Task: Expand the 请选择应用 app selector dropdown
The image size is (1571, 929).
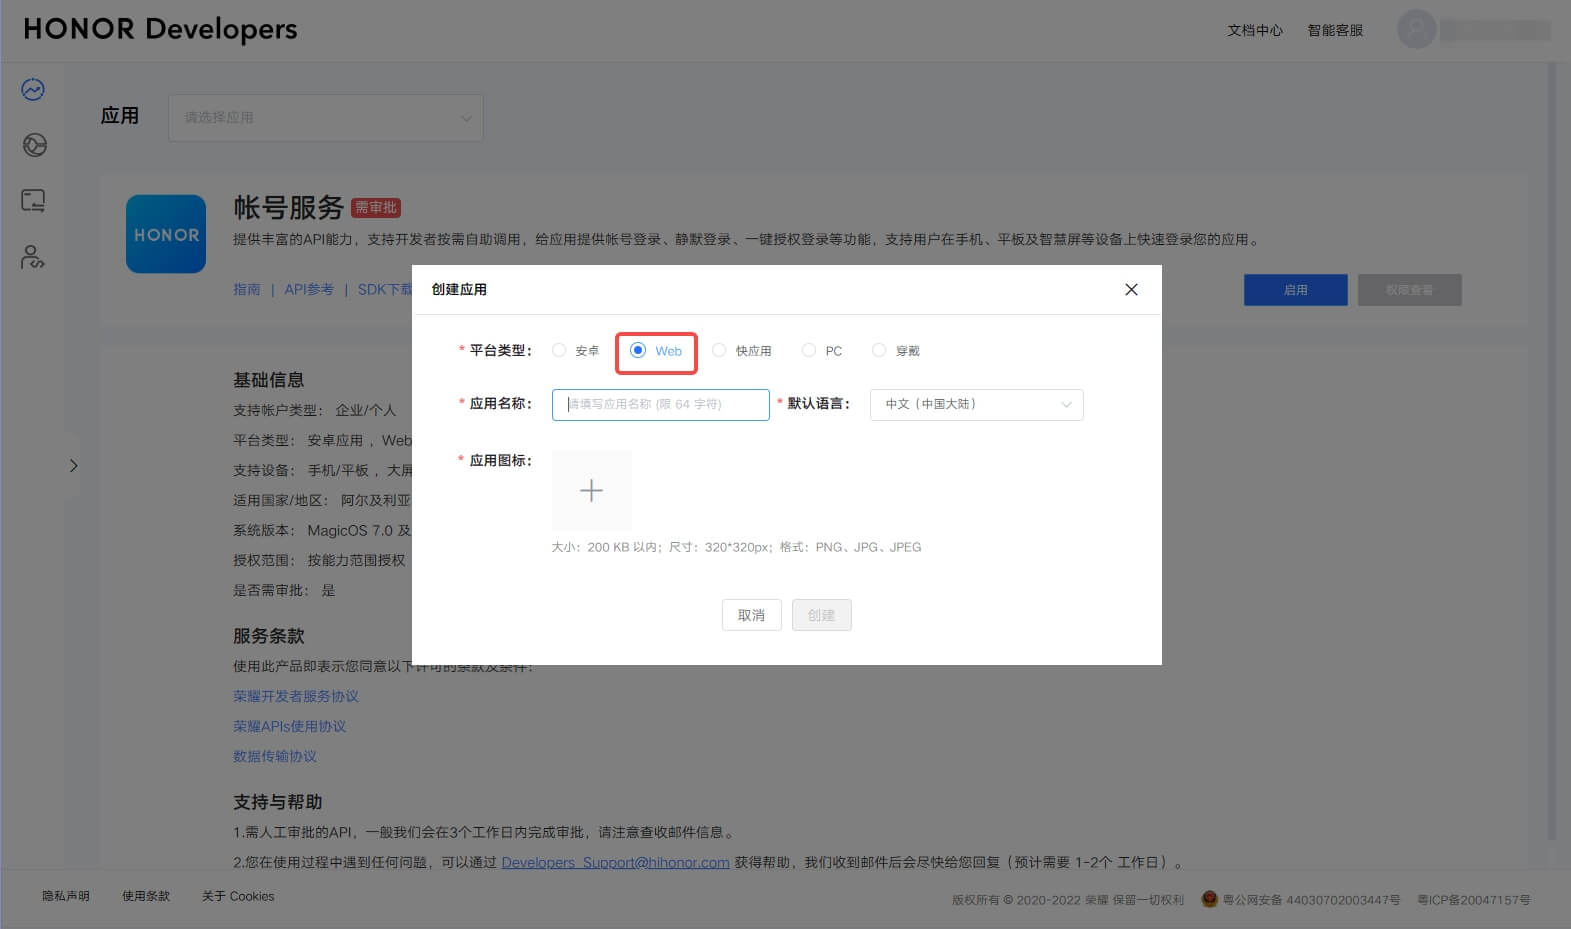Action: [x=325, y=118]
